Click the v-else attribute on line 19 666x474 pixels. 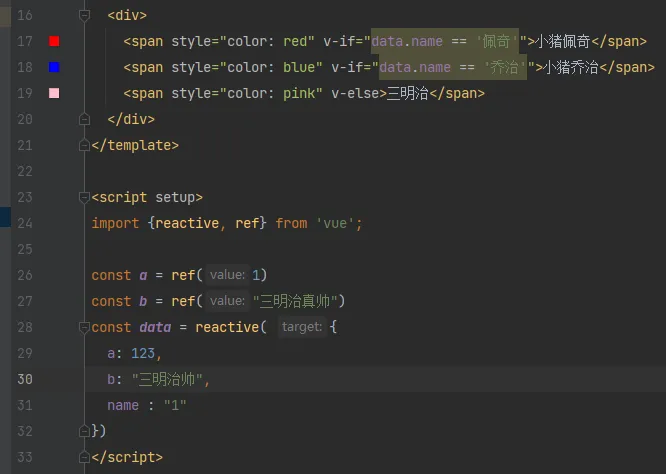355,93
